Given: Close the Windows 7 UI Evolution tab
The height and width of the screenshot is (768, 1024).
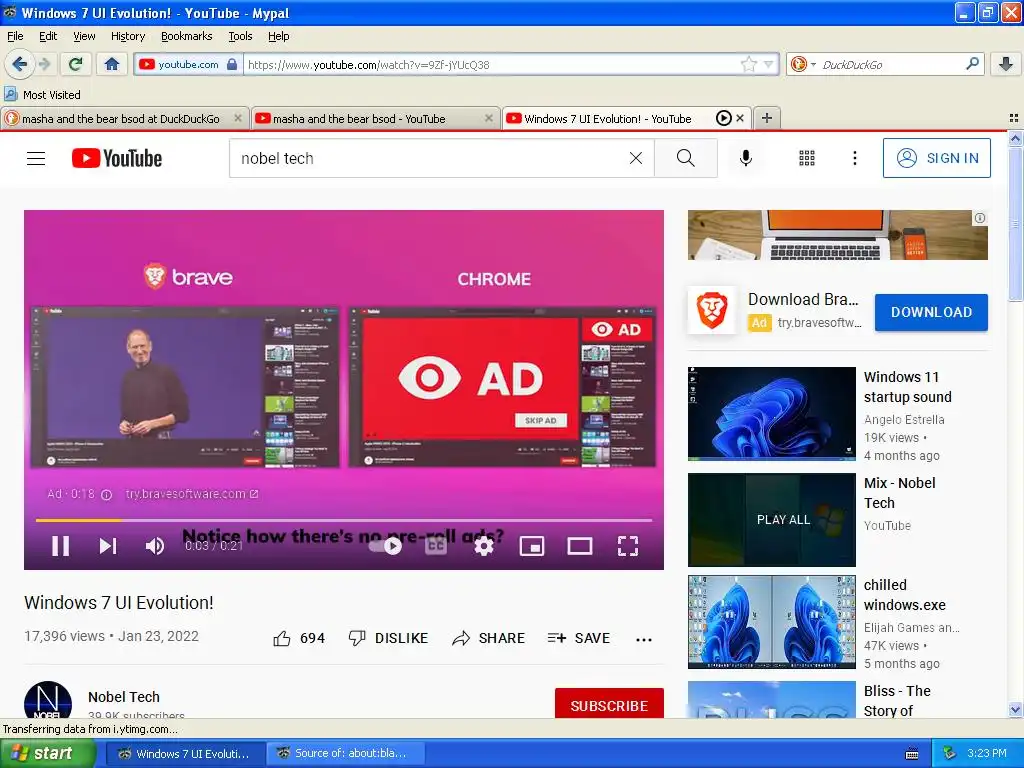Looking at the screenshot, I should (740, 118).
